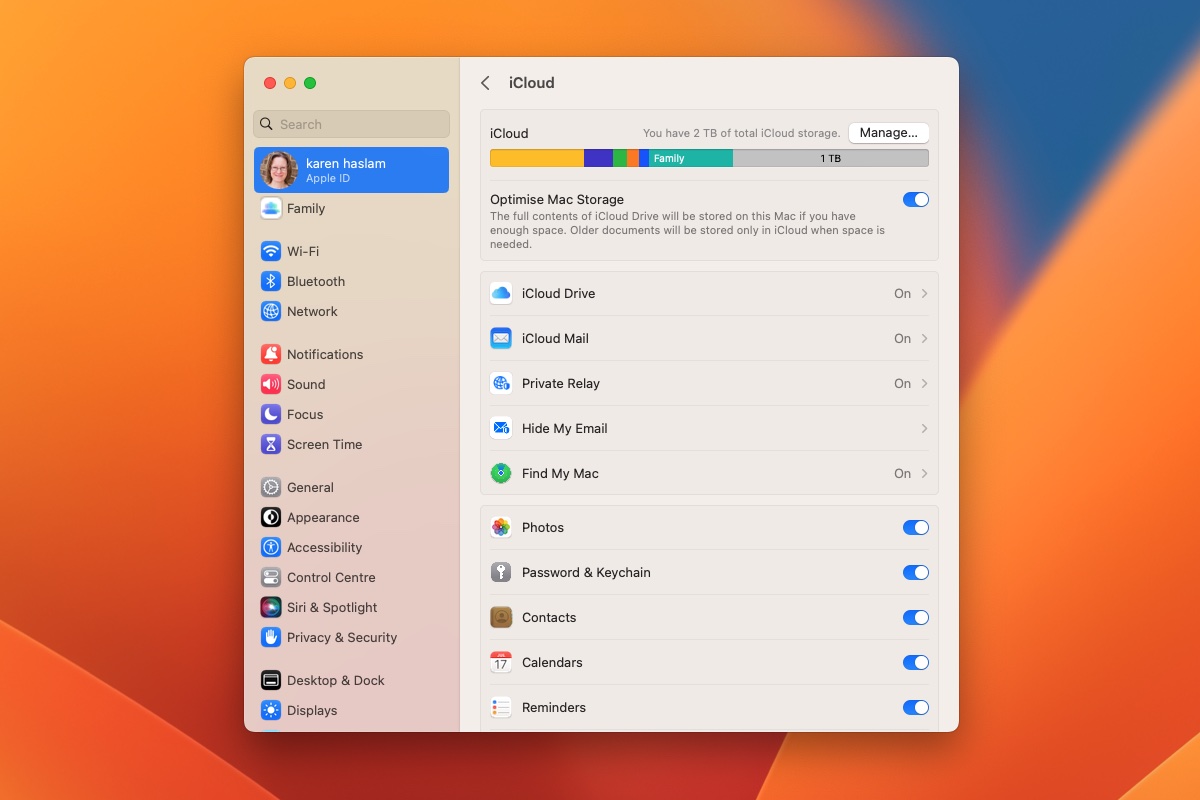Image resolution: width=1200 pixels, height=800 pixels.
Task: Click the Manage... storage button
Action: tap(889, 132)
